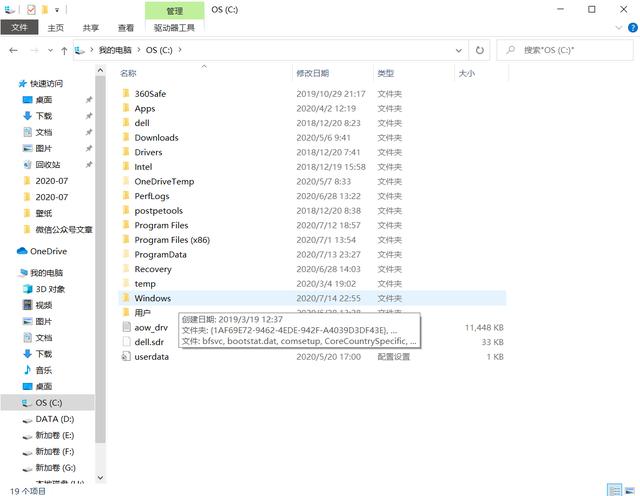Image resolution: width=640 pixels, height=496 pixels.
Task: Click the sidebar scroll up arrow
Action: (x=100, y=71)
